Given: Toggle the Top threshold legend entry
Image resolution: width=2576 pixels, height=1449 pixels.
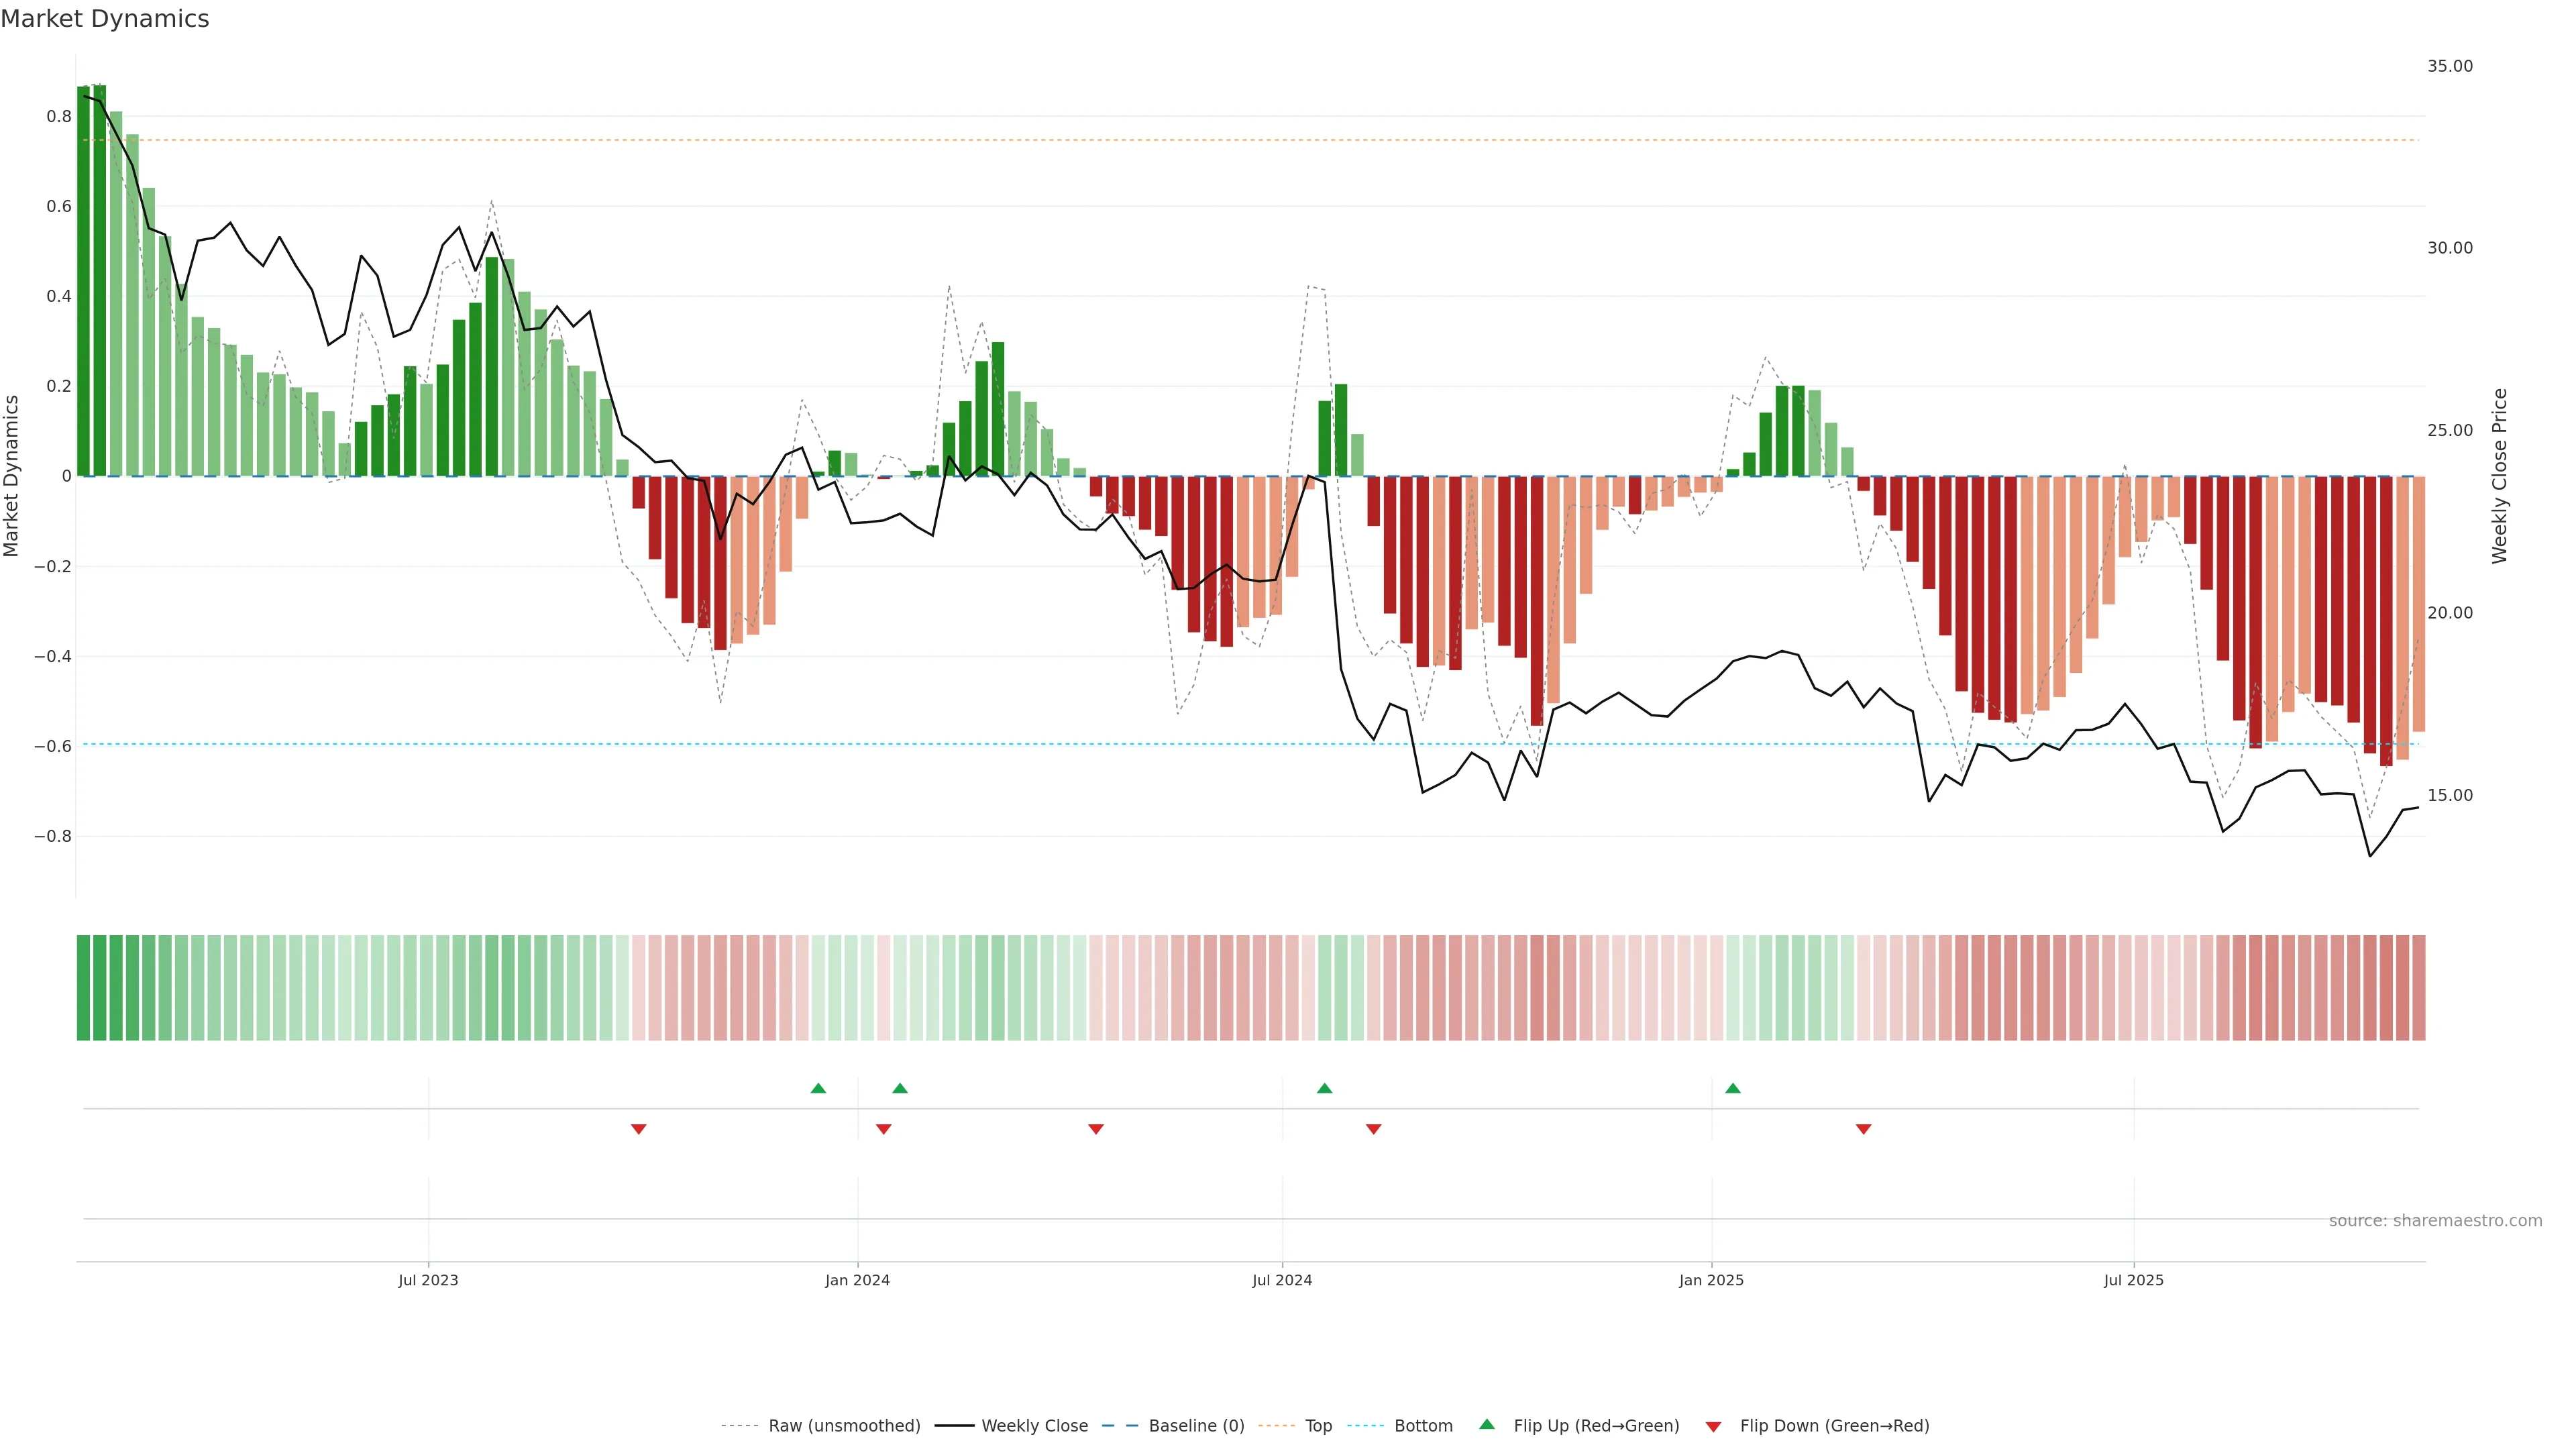Looking at the screenshot, I should [x=1318, y=1425].
